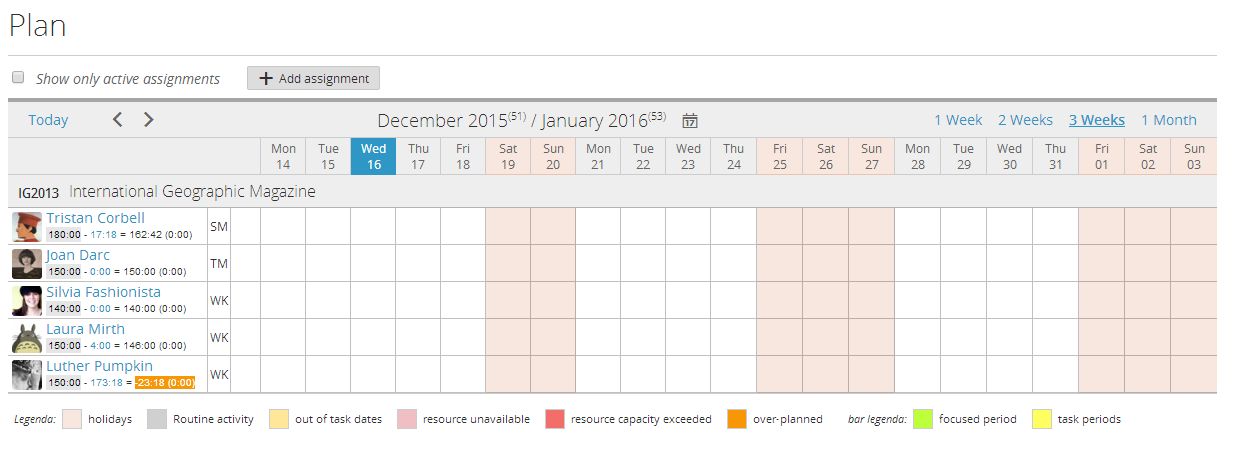Open the calendar date picker icon

[x=690, y=121]
